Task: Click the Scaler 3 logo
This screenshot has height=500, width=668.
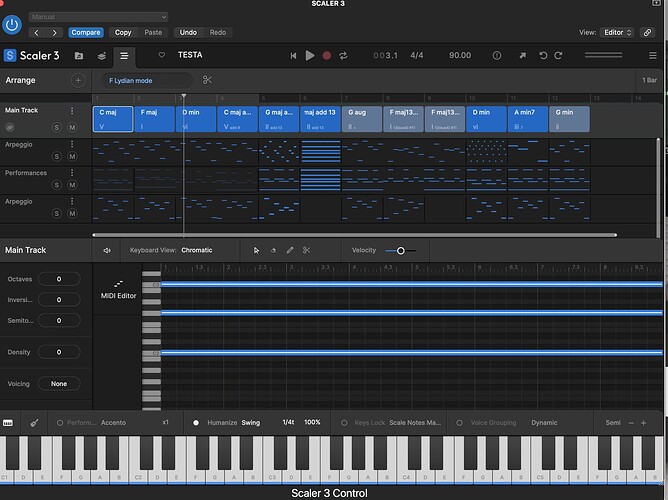Action: [32, 55]
